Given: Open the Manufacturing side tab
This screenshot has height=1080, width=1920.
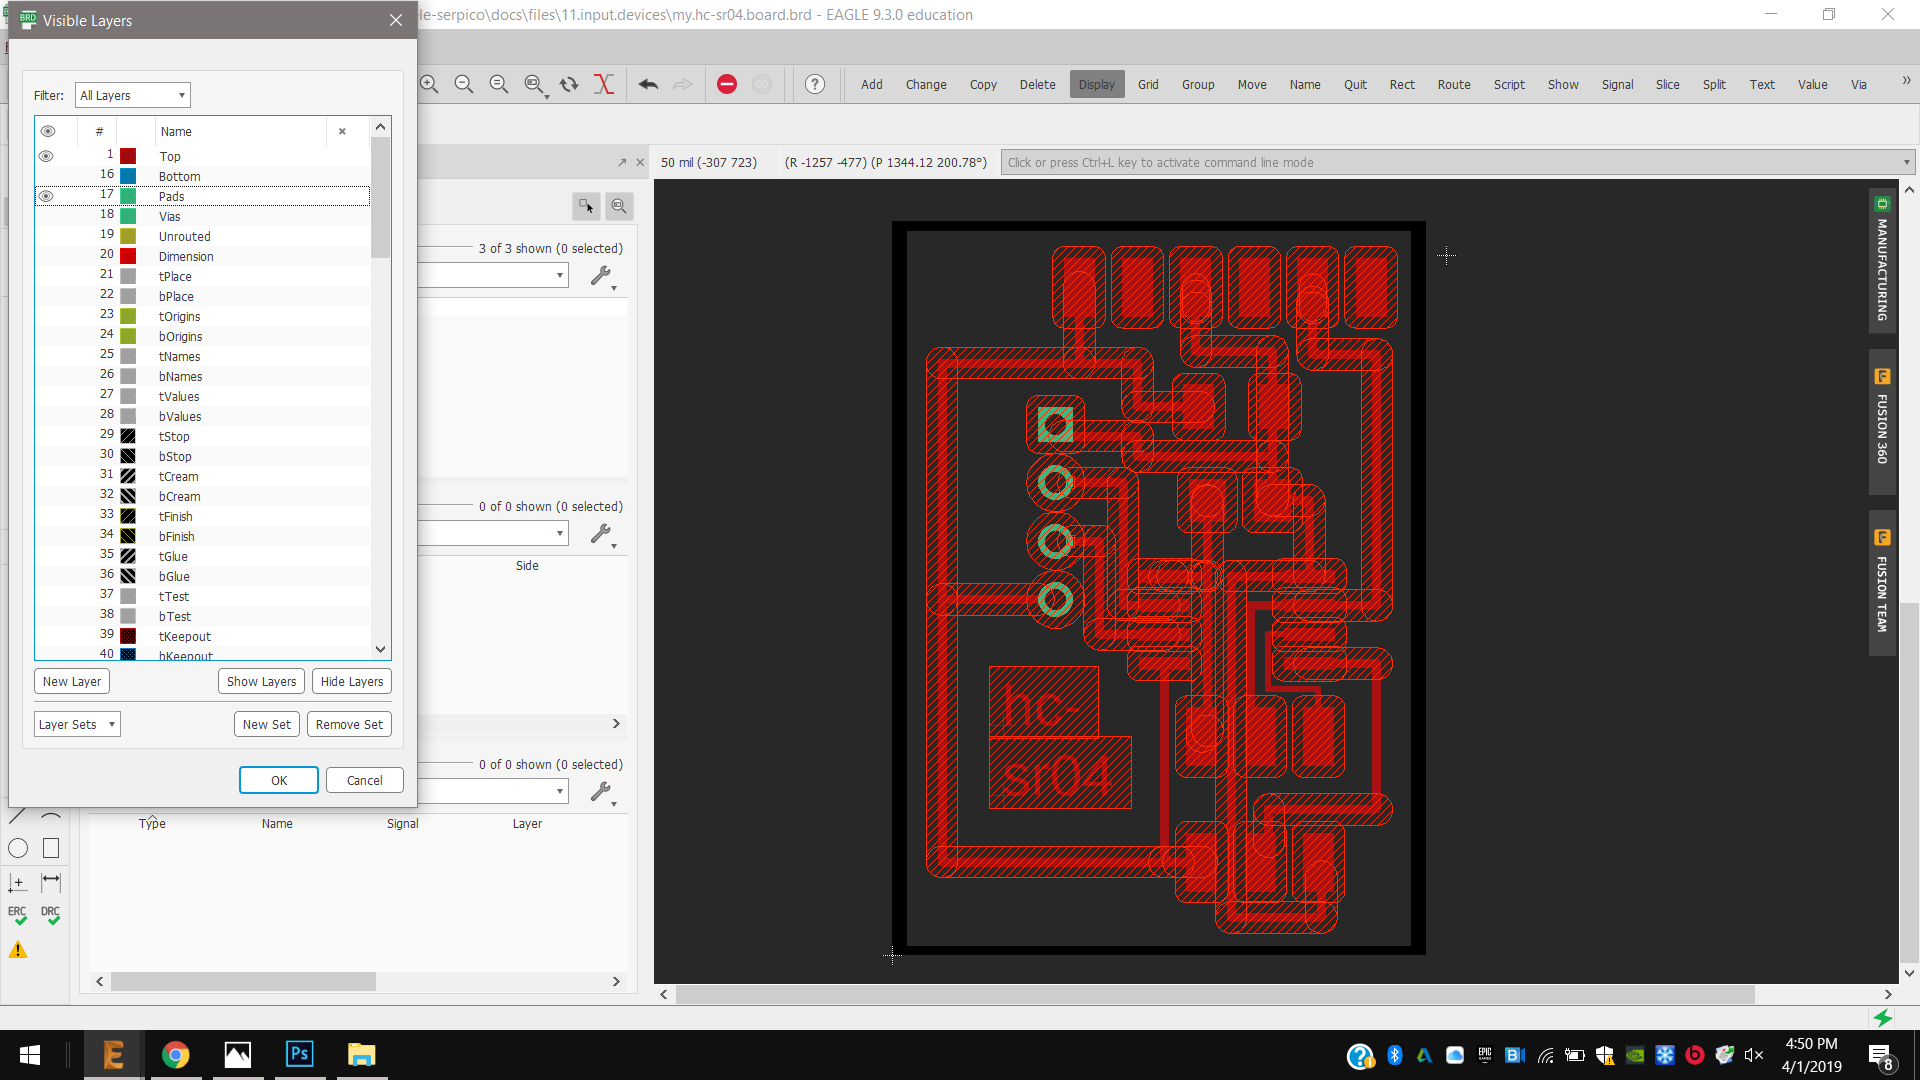Looking at the screenshot, I should pos(1882,260).
